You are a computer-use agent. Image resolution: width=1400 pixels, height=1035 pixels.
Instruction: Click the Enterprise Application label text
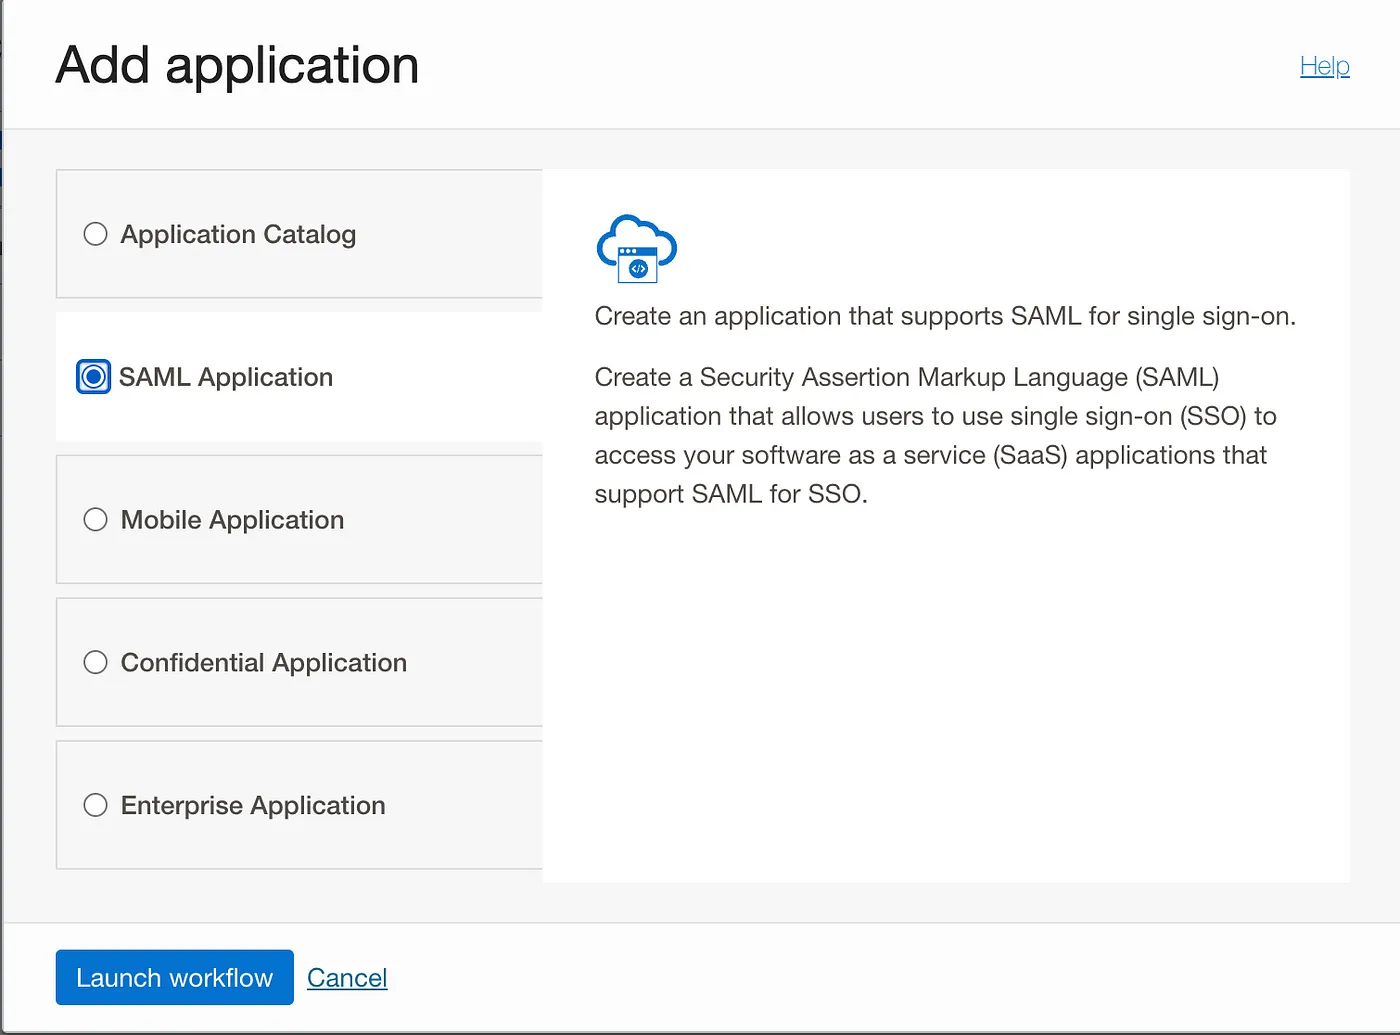point(253,806)
